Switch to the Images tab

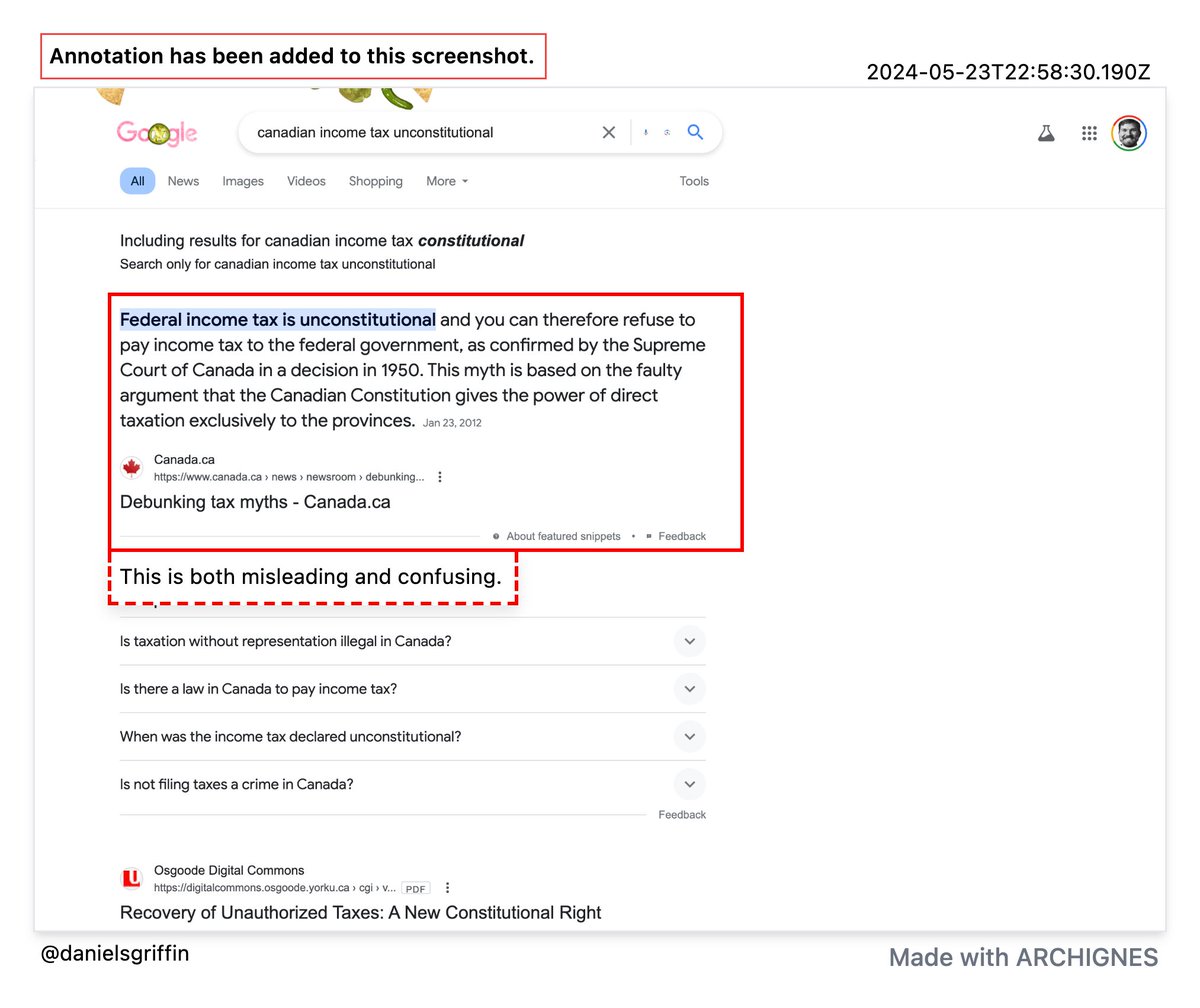243,181
